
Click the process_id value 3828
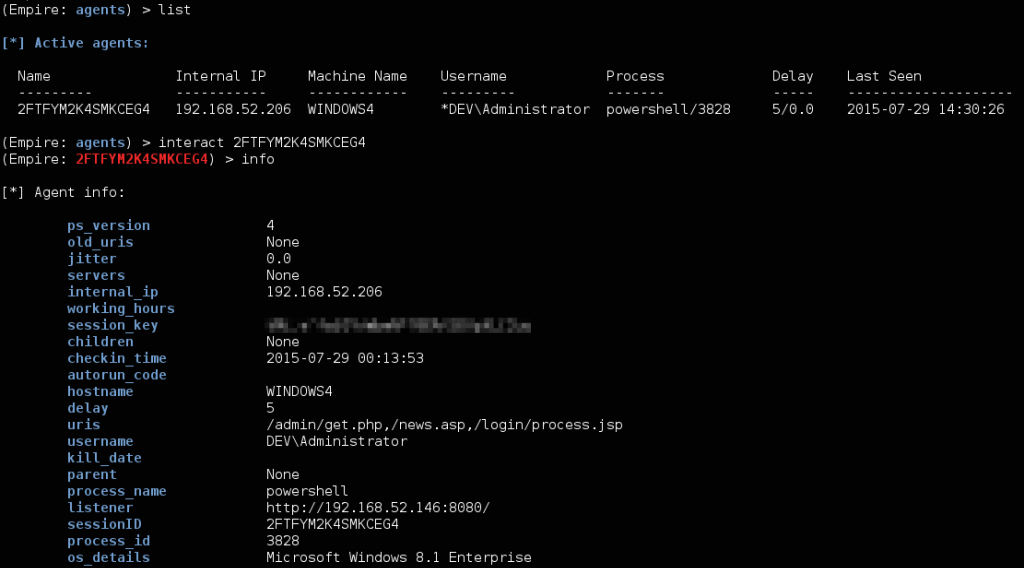[x=283, y=541]
